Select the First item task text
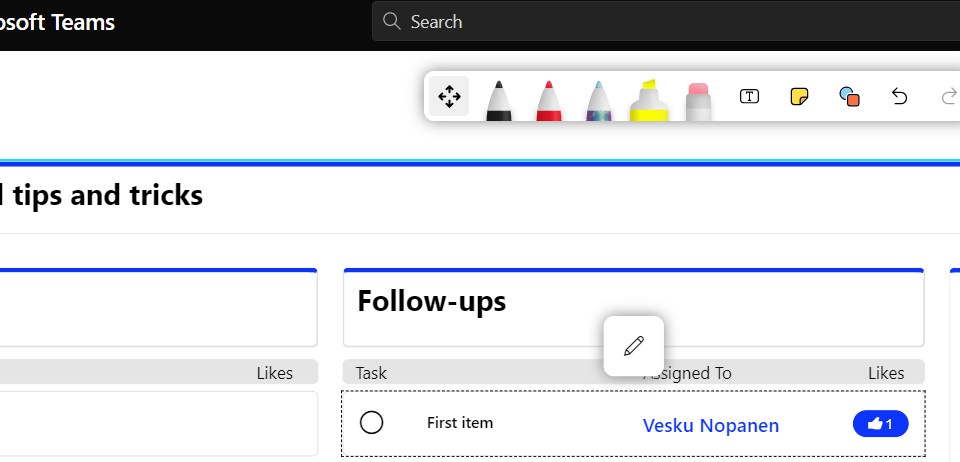The width and height of the screenshot is (960, 462). (x=460, y=423)
